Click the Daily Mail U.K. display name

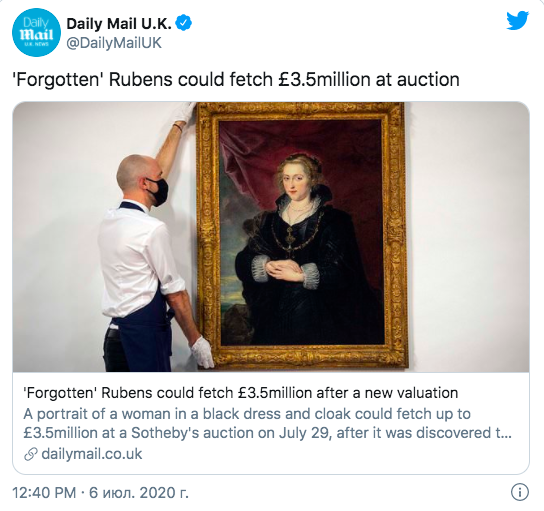119,24
